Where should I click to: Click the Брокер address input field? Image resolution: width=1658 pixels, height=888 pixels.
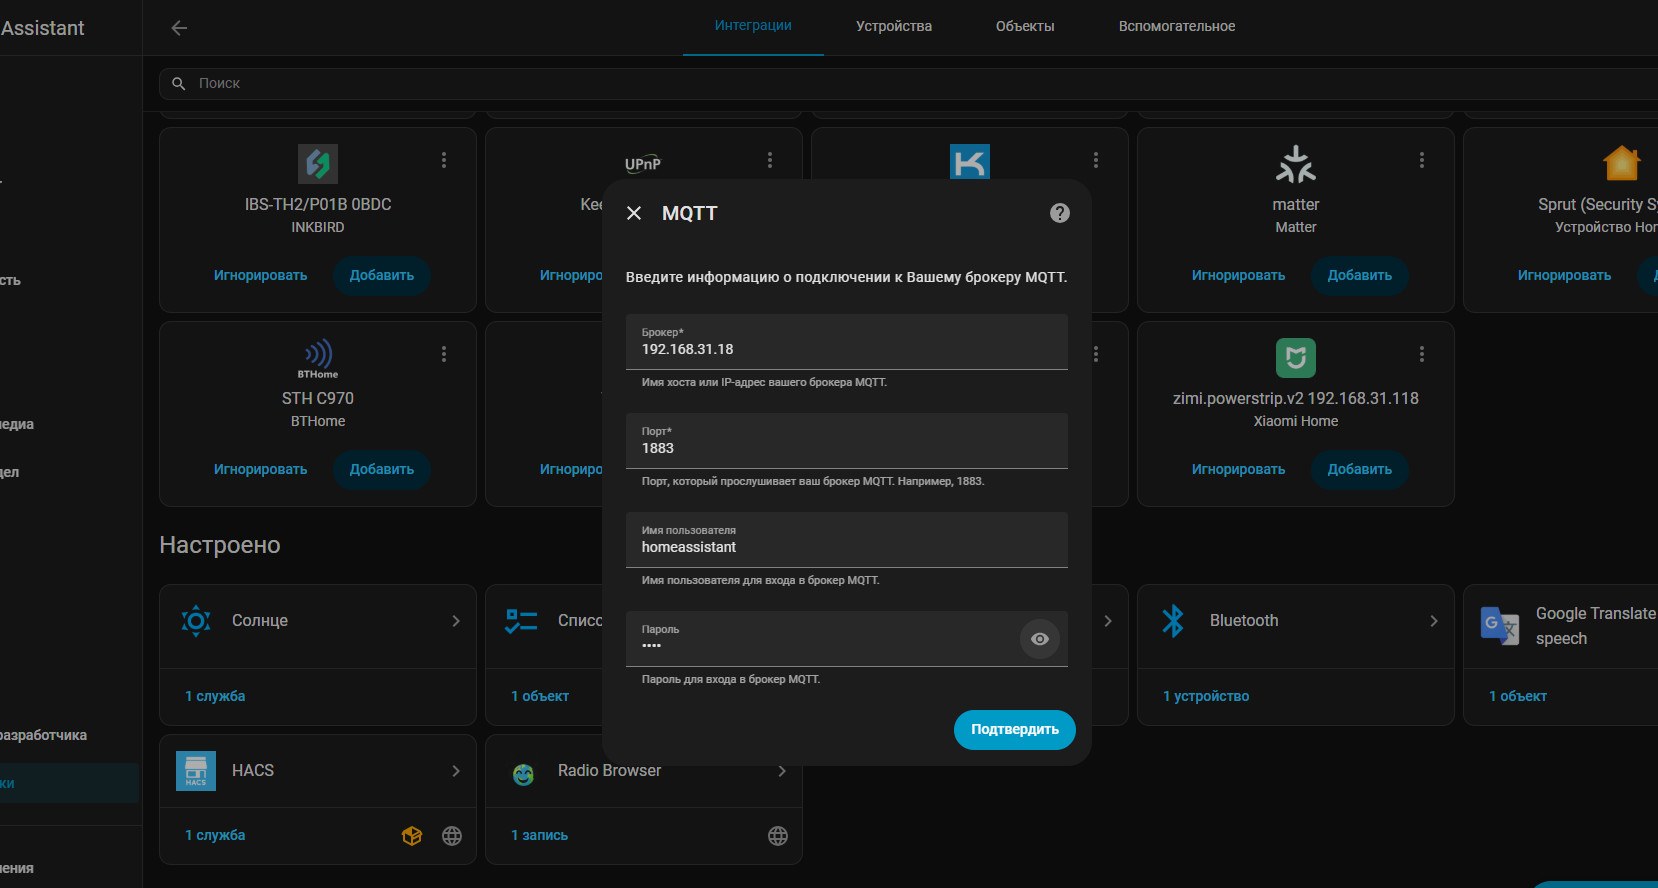coord(846,349)
